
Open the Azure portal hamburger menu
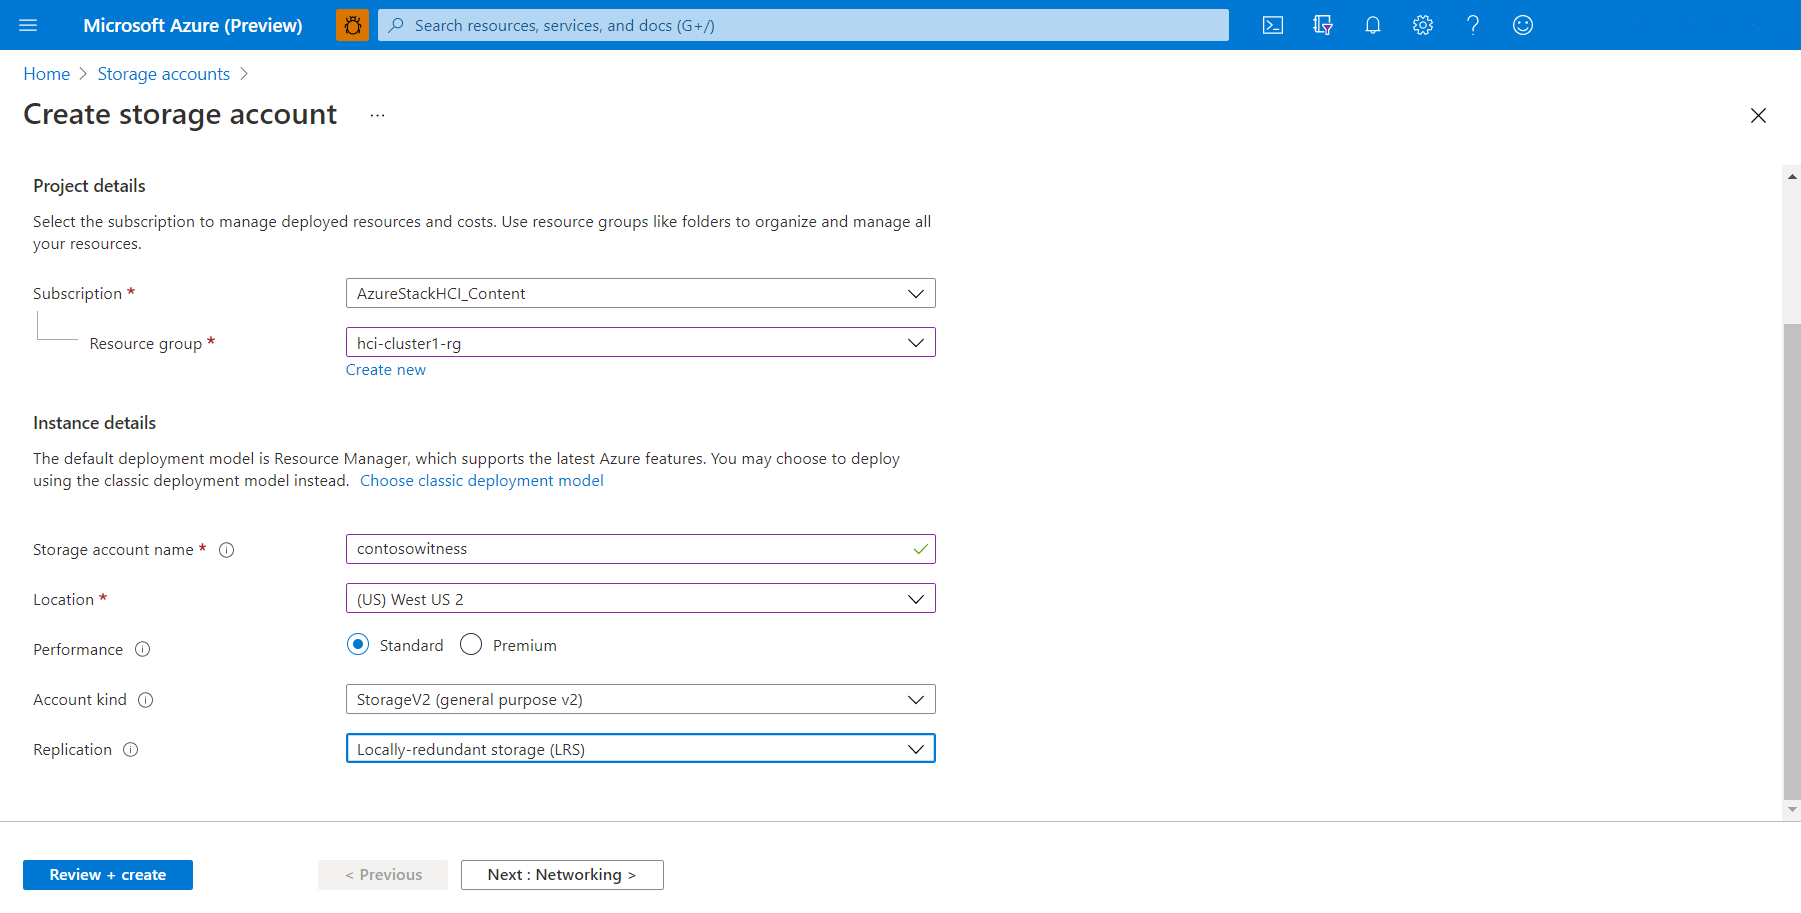(28, 25)
